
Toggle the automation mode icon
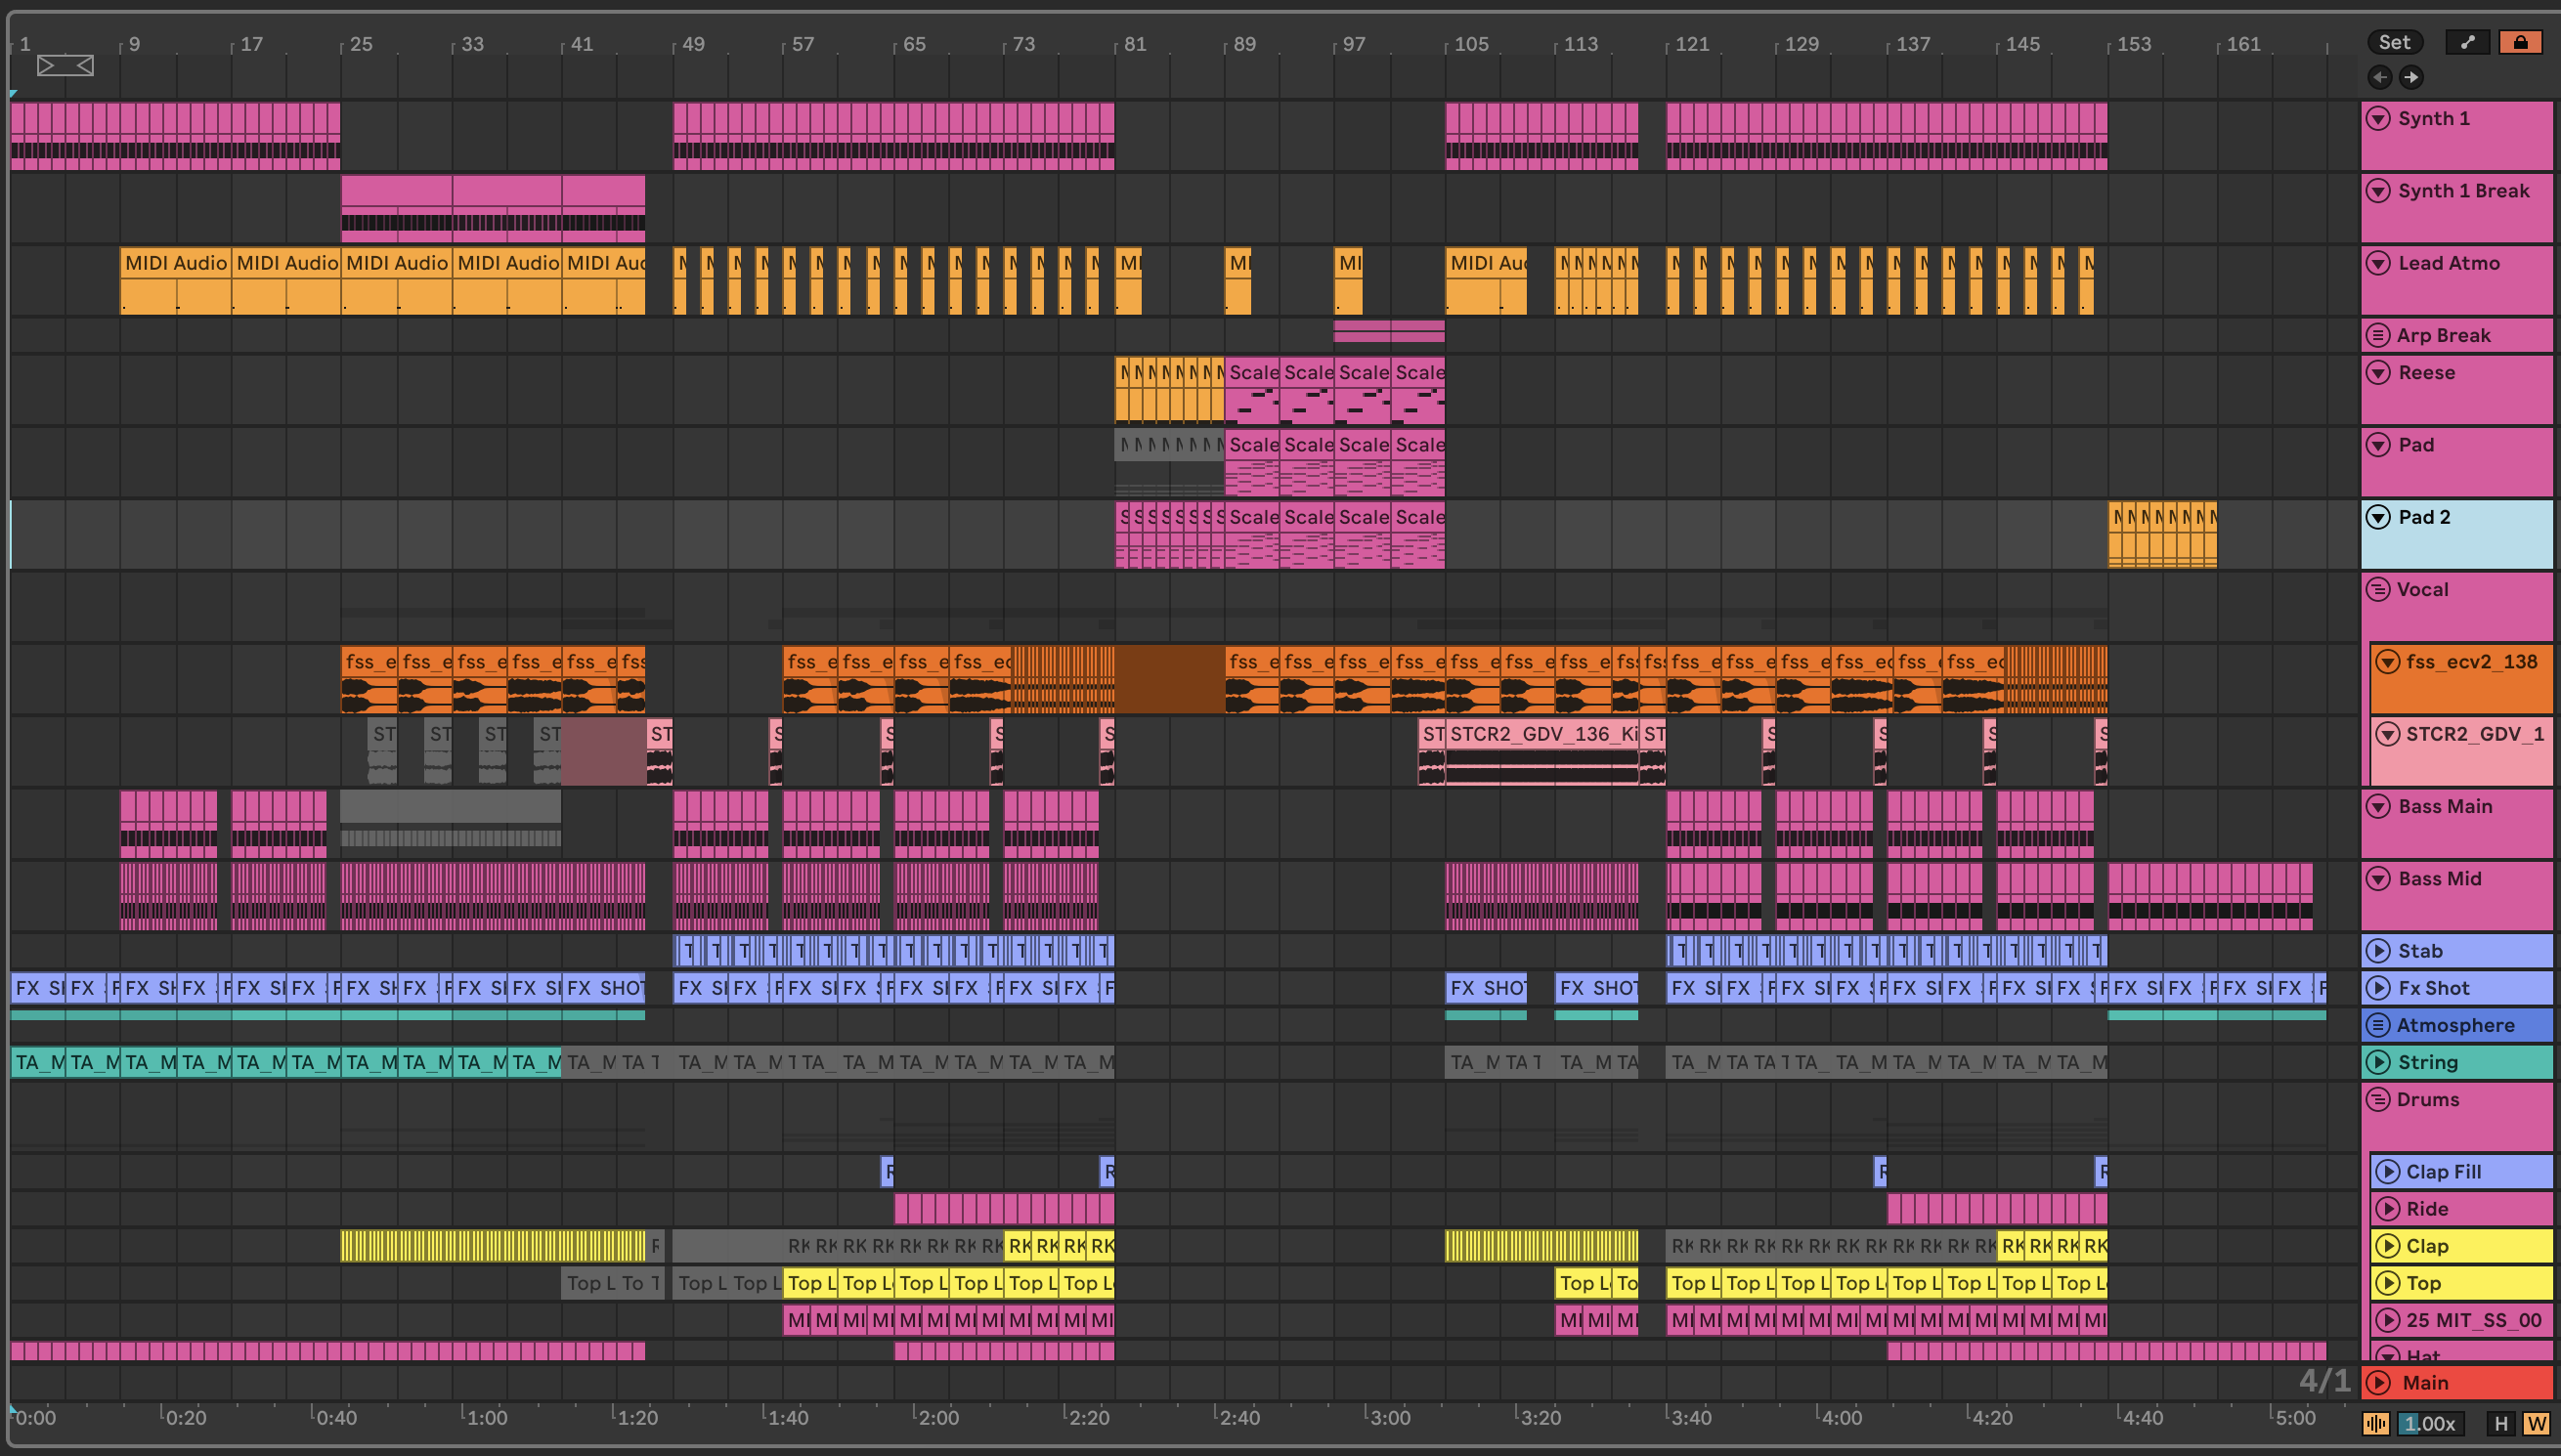(2467, 42)
